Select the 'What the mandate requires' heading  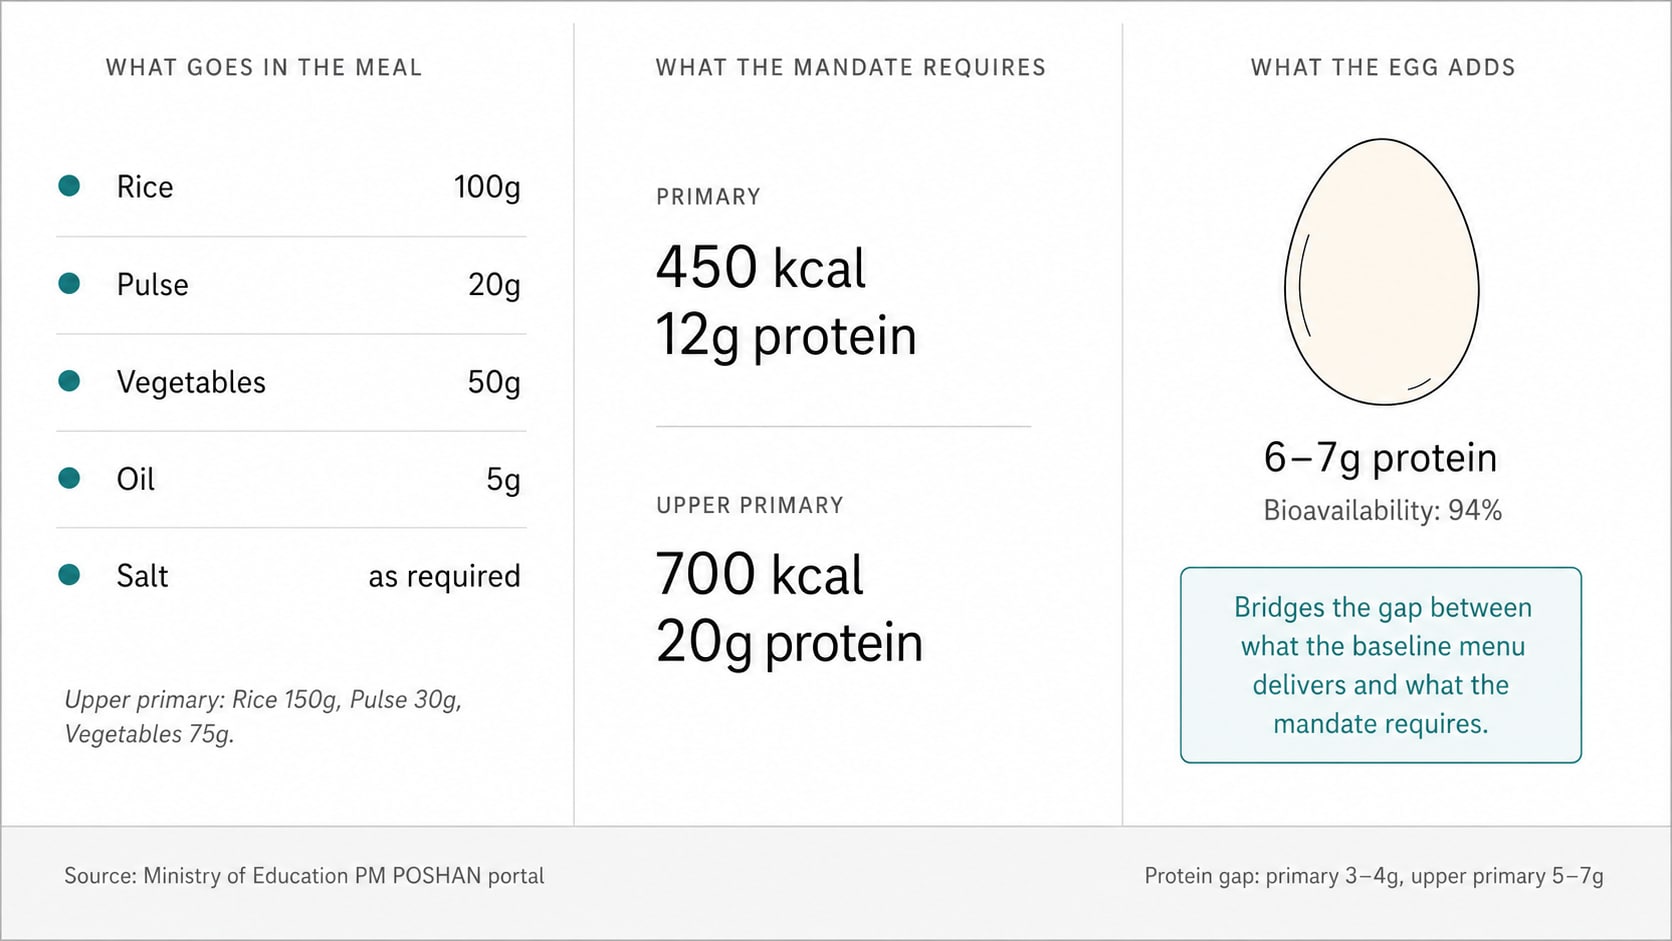click(851, 67)
